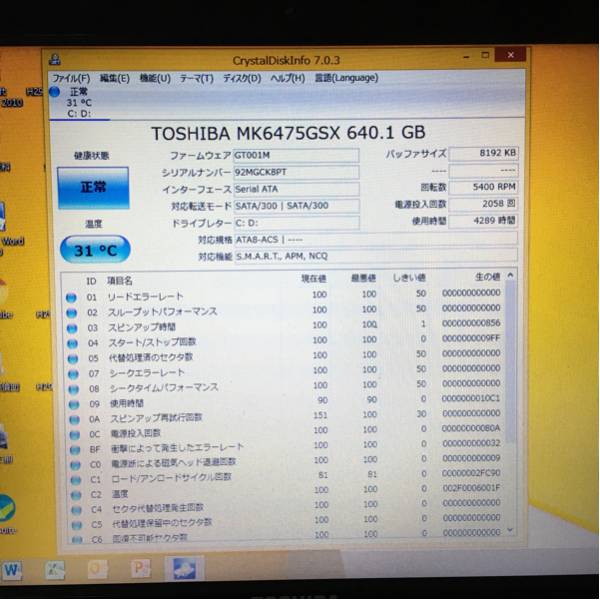Click the 現在値 column header
This screenshot has width=600, height=600.
(x=313, y=279)
